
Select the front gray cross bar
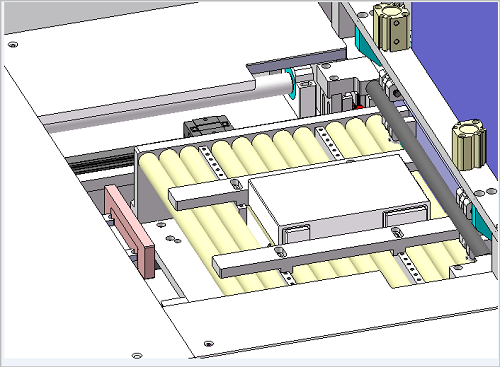click(337, 253)
